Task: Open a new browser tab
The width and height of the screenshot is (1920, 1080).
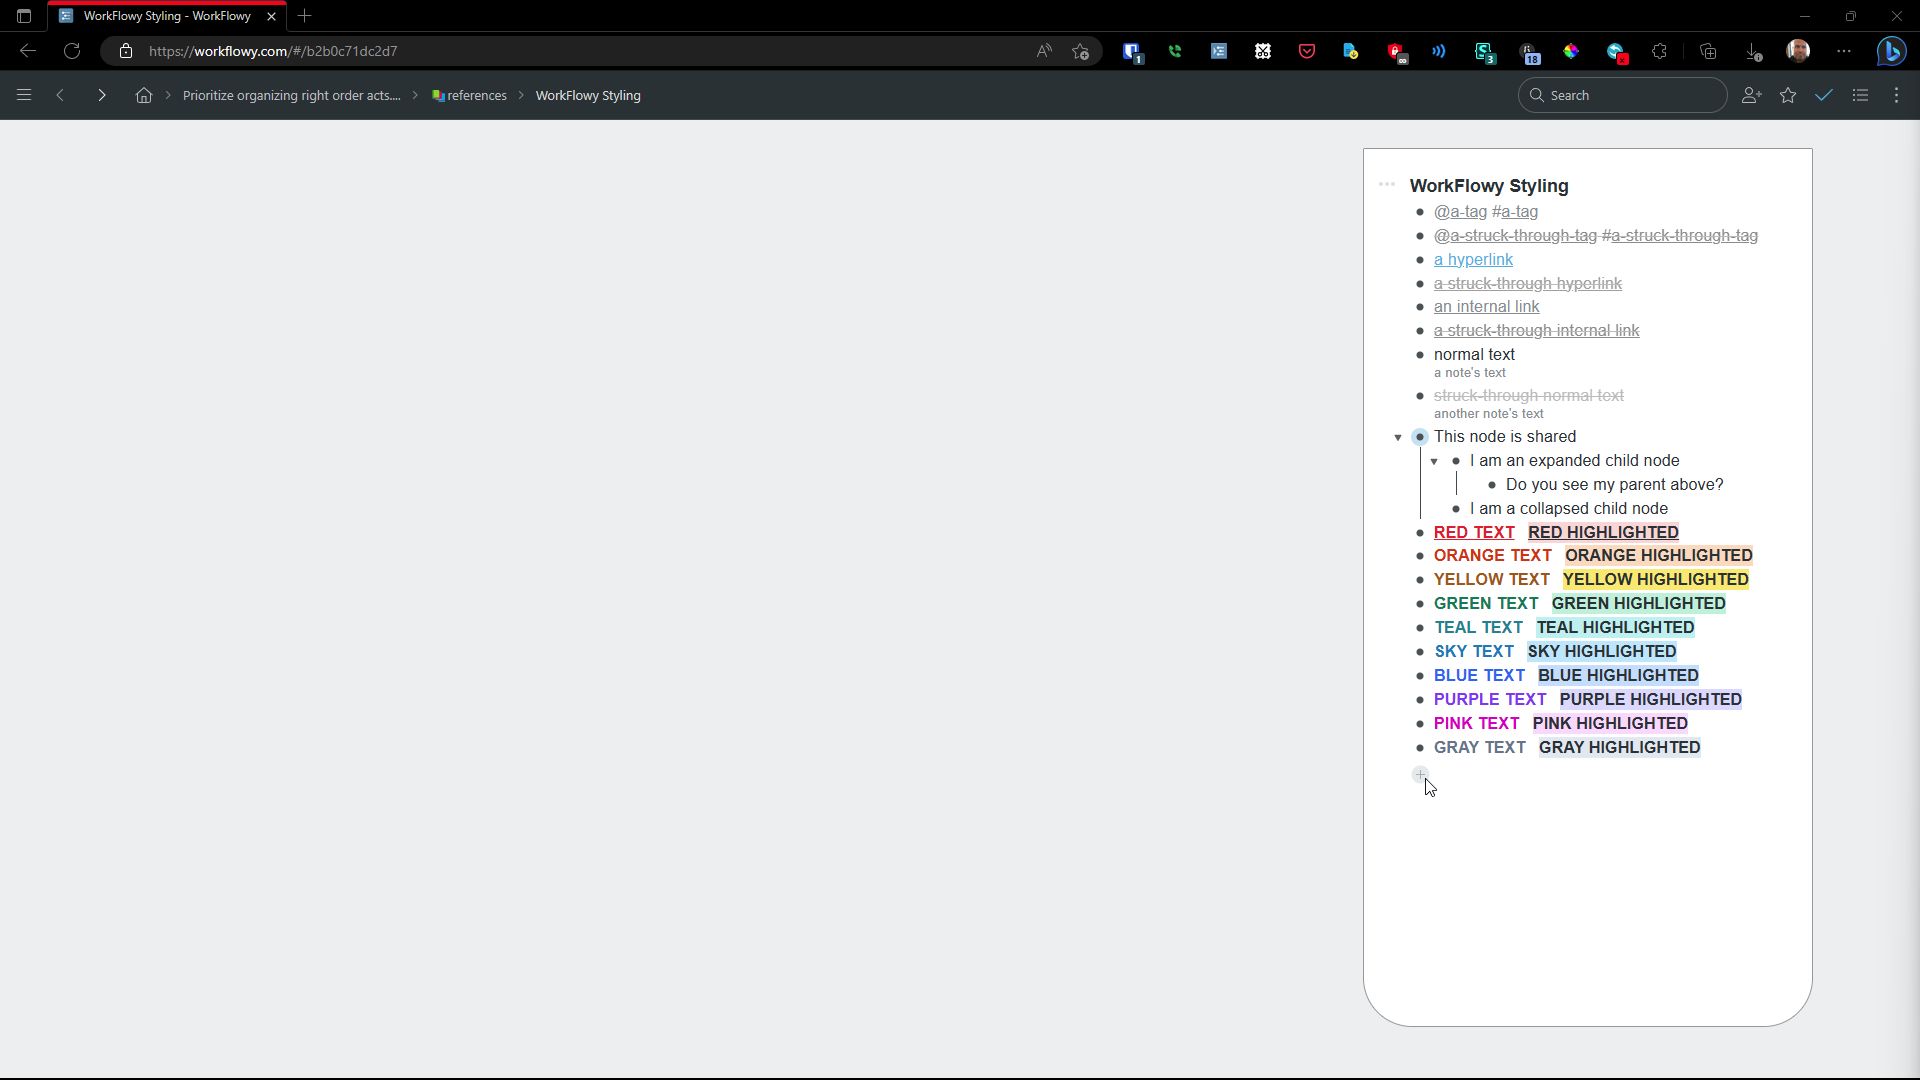Action: (x=305, y=16)
